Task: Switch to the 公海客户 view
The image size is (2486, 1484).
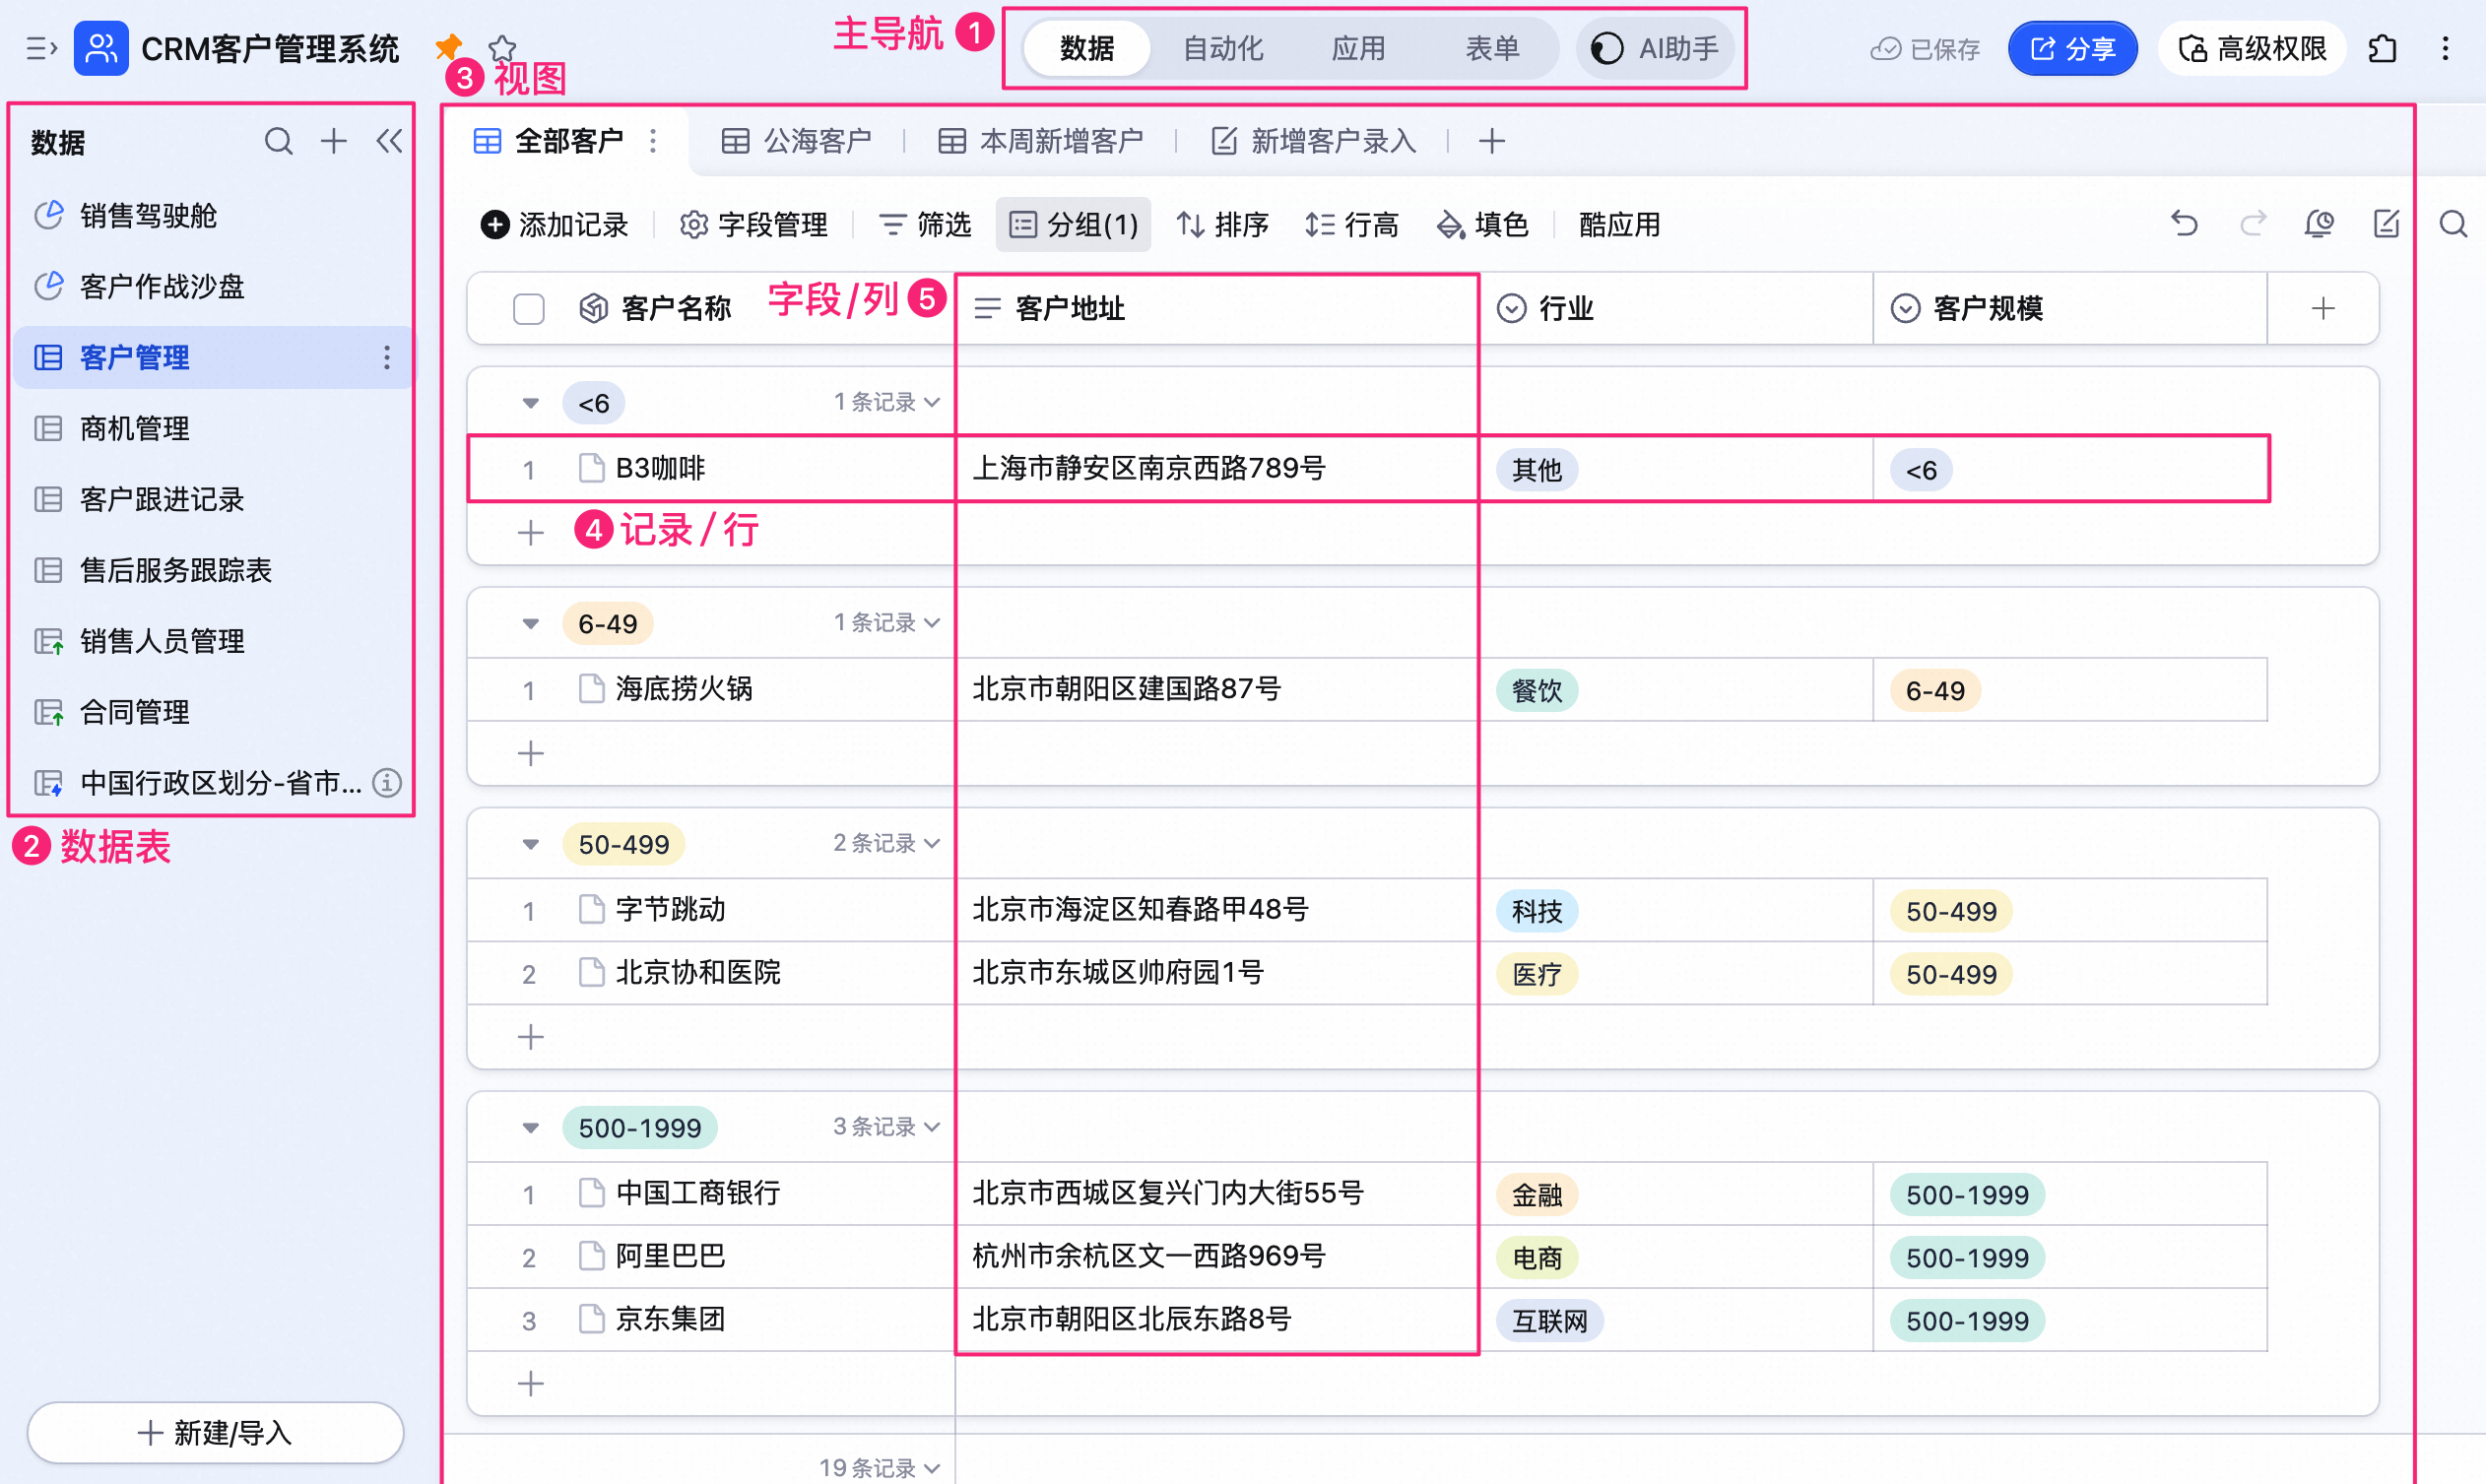Action: [797, 141]
